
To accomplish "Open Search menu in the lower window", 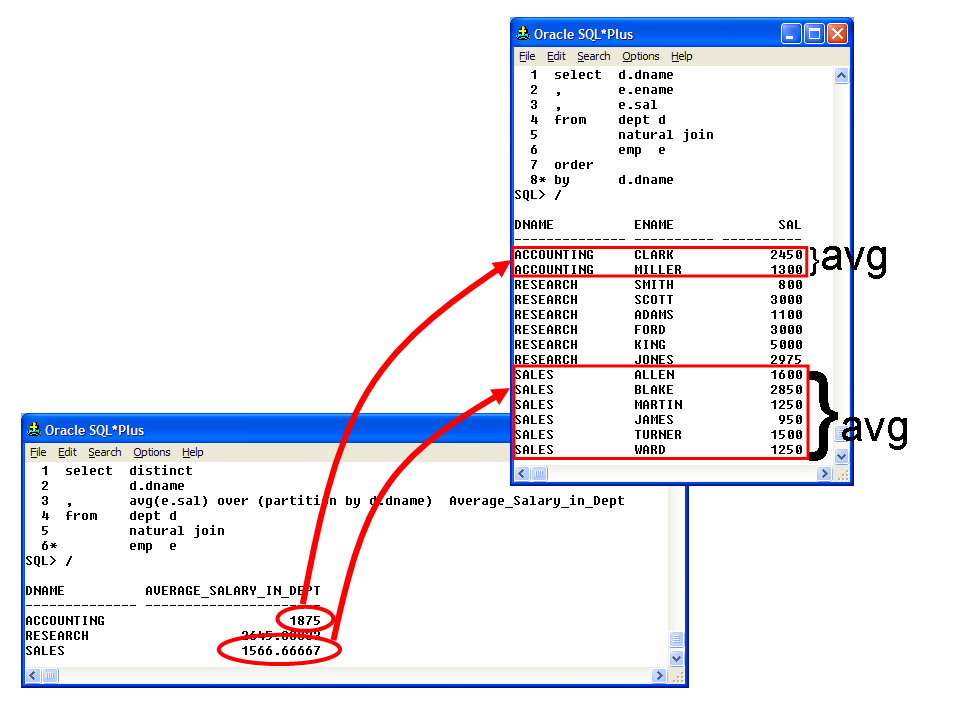I will [104, 453].
